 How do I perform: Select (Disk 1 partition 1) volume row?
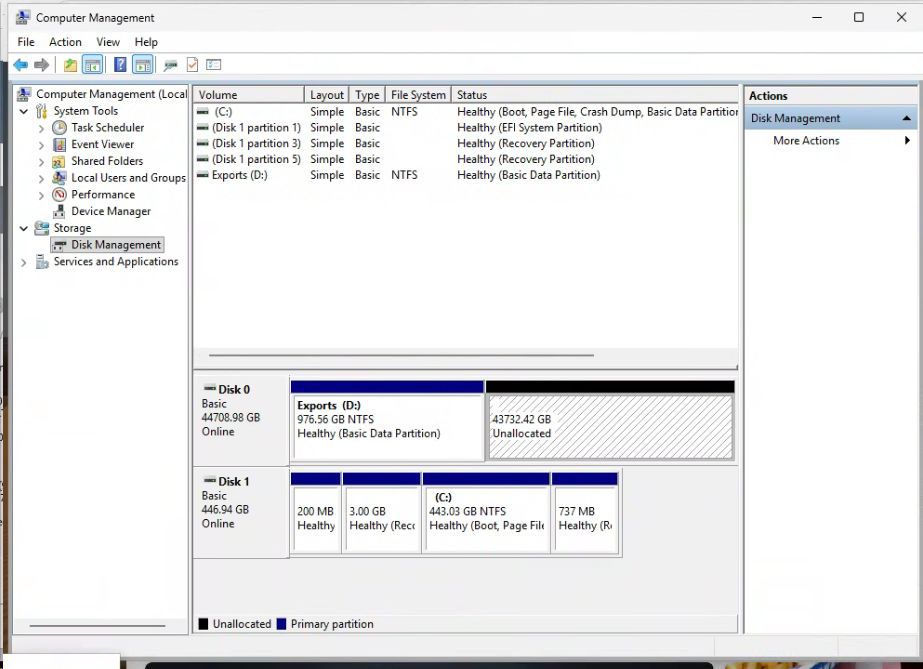[466, 128]
